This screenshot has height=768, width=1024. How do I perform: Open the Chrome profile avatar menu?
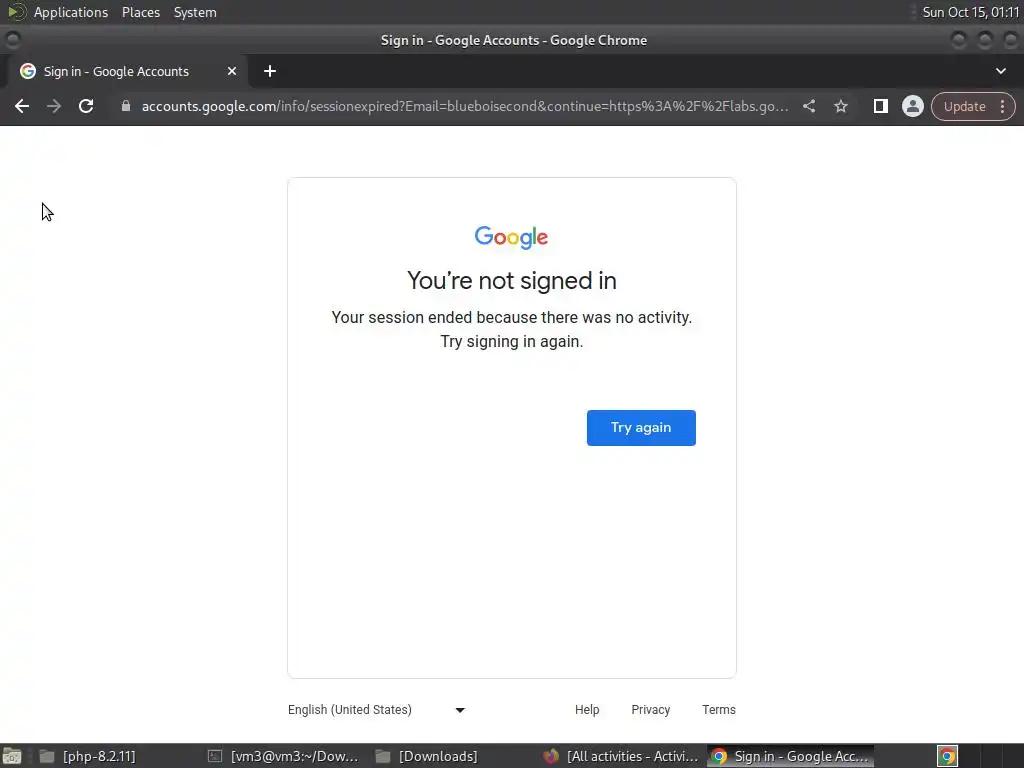tap(912, 106)
